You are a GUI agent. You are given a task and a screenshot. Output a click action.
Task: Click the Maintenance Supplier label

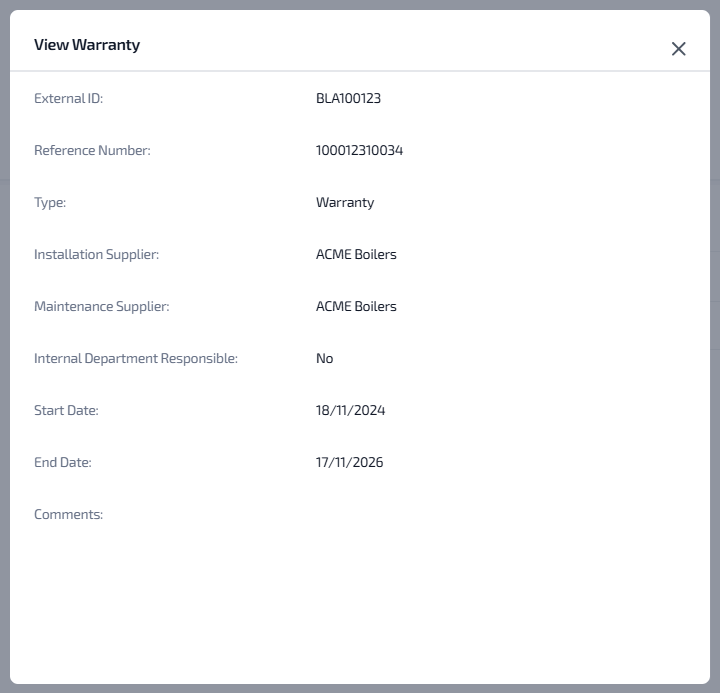101,307
